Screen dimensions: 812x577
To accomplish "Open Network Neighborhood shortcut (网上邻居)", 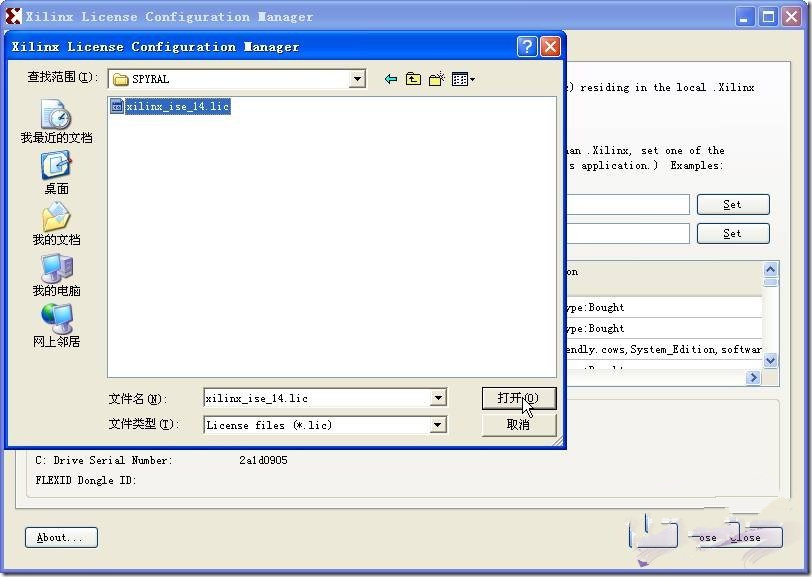I will (56, 326).
